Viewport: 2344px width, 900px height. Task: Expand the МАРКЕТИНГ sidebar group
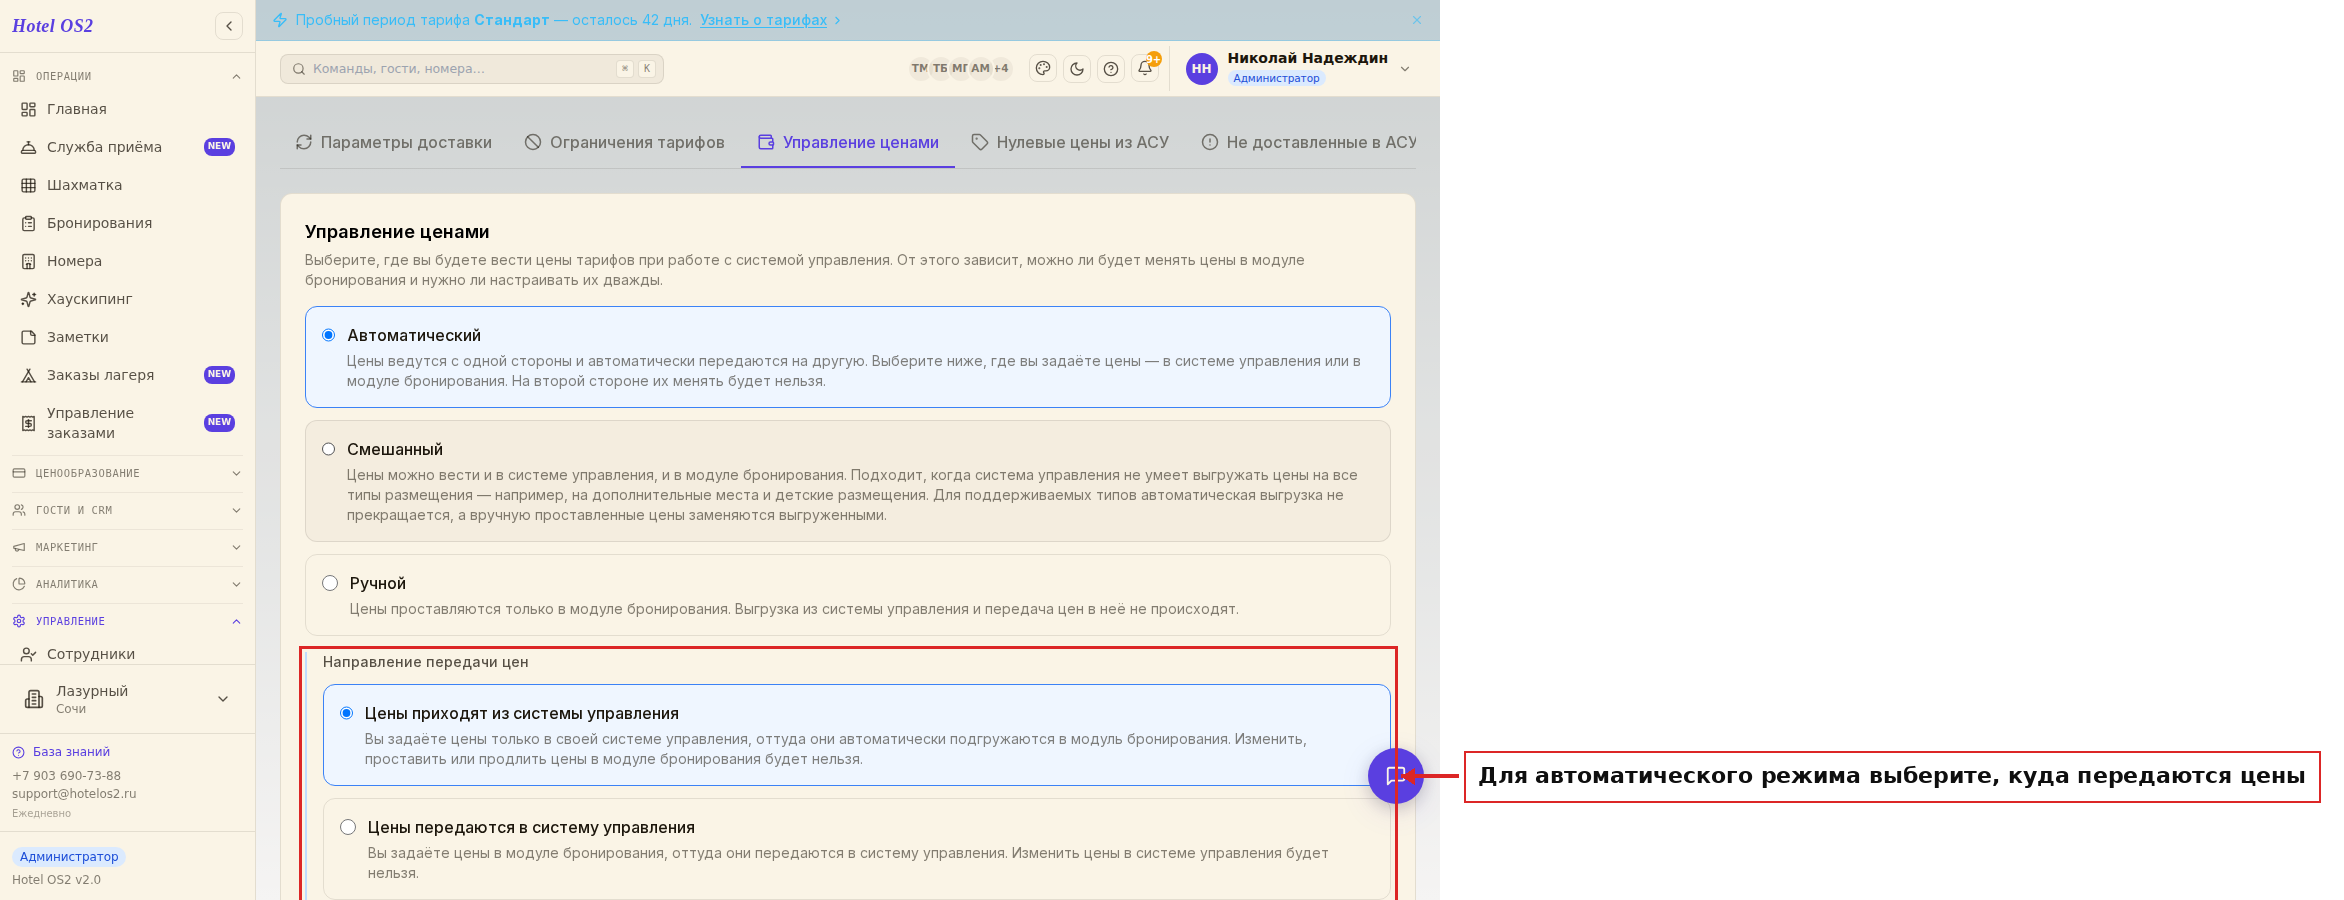tap(128, 547)
